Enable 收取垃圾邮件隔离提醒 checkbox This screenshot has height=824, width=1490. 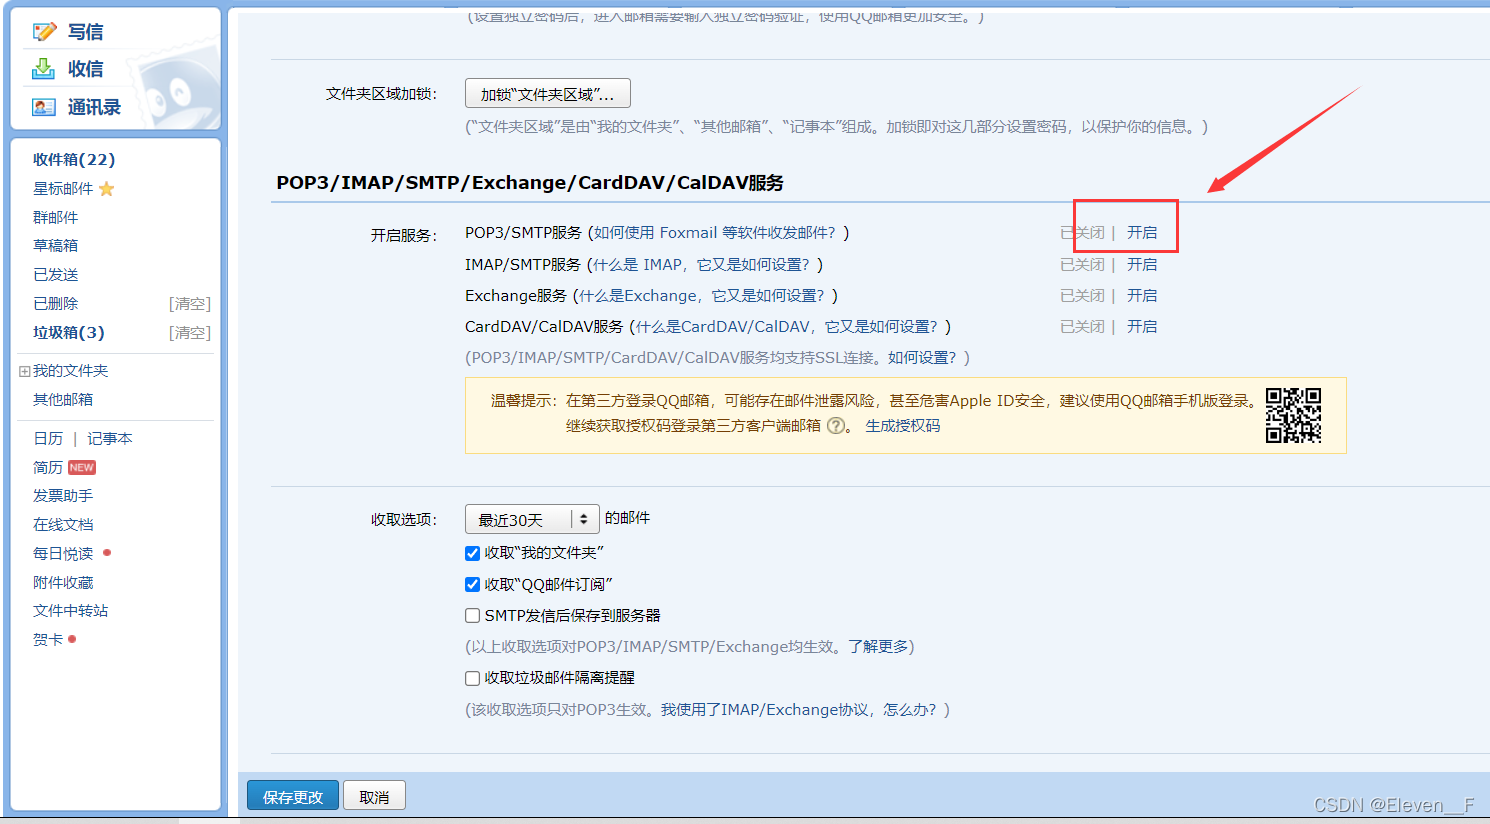coord(472,678)
